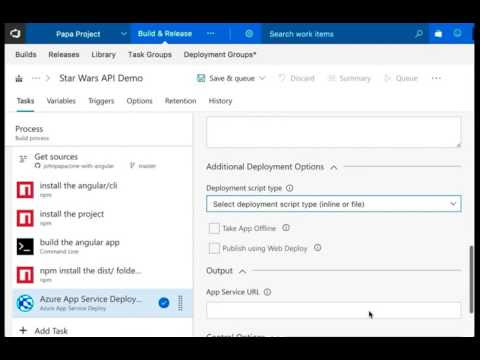Click the App Service URL input field
This screenshot has width=480, height=360.
coord(334,311)
